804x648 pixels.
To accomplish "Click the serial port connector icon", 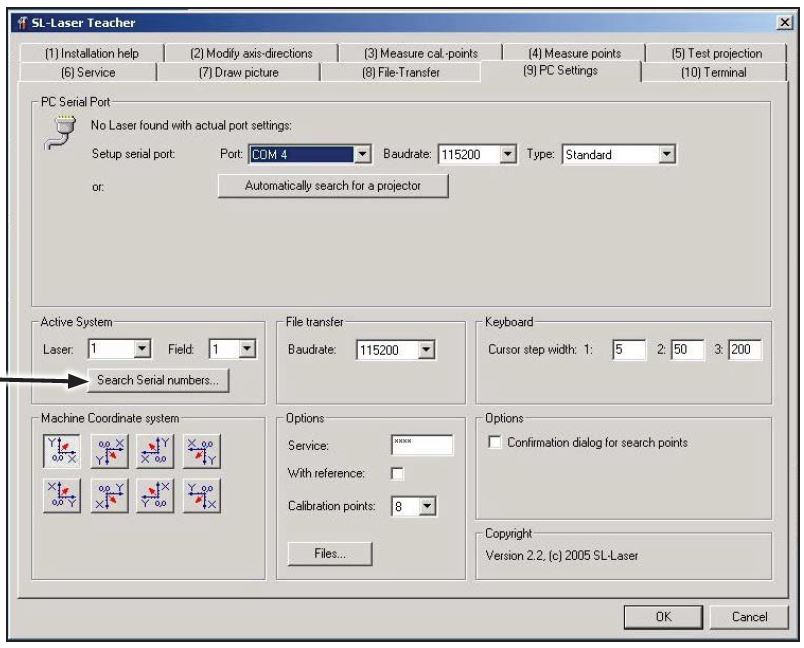I will (61, 133).
